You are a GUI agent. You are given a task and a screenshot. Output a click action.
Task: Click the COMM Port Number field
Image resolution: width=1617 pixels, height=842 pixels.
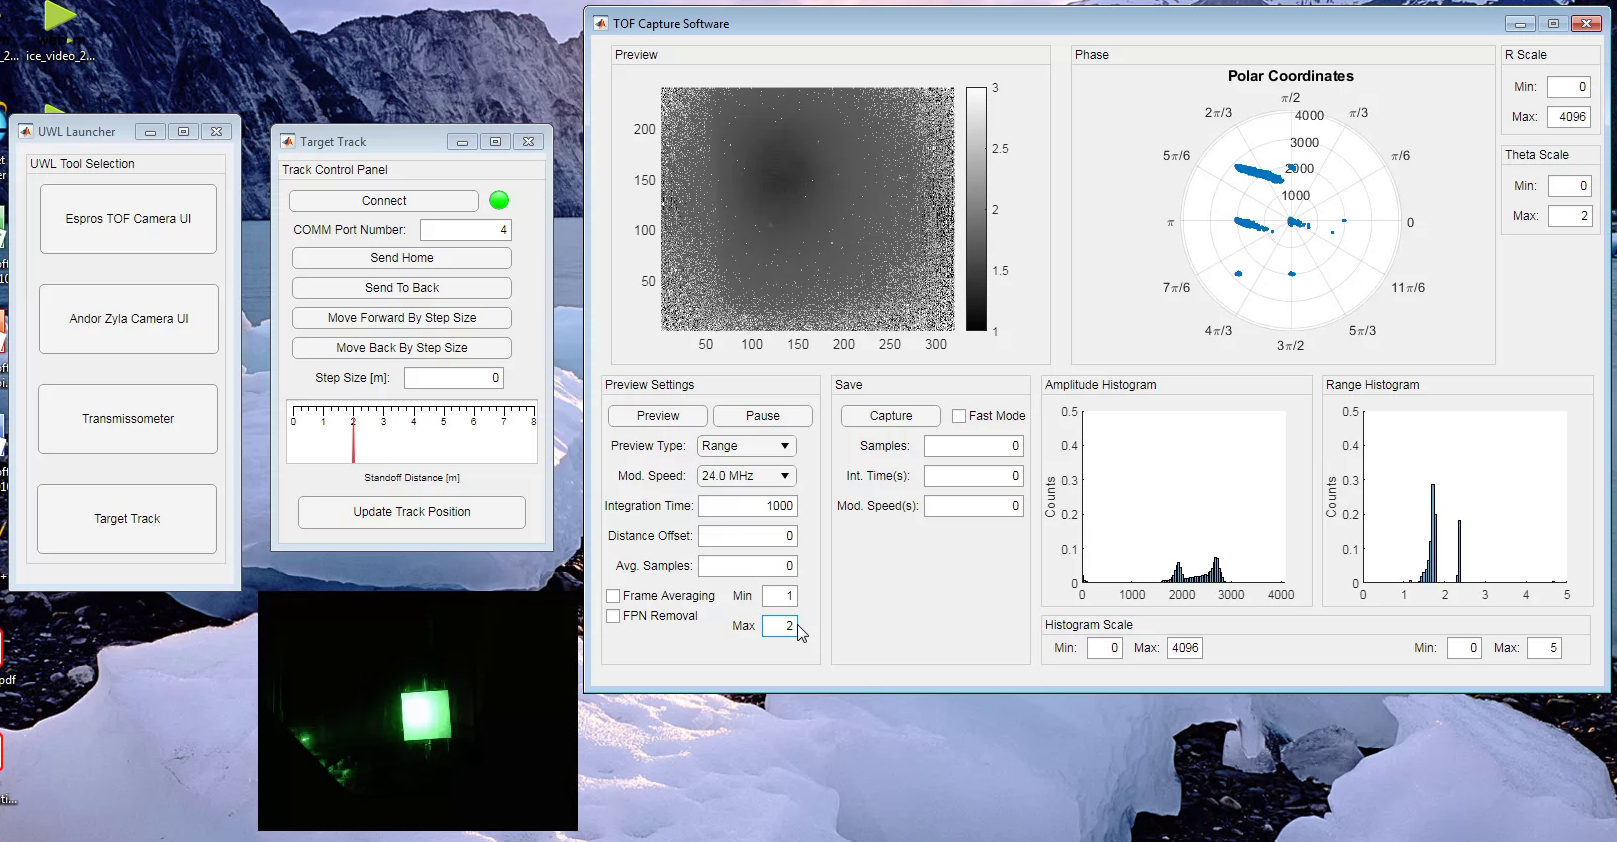(x=466, y=230)
